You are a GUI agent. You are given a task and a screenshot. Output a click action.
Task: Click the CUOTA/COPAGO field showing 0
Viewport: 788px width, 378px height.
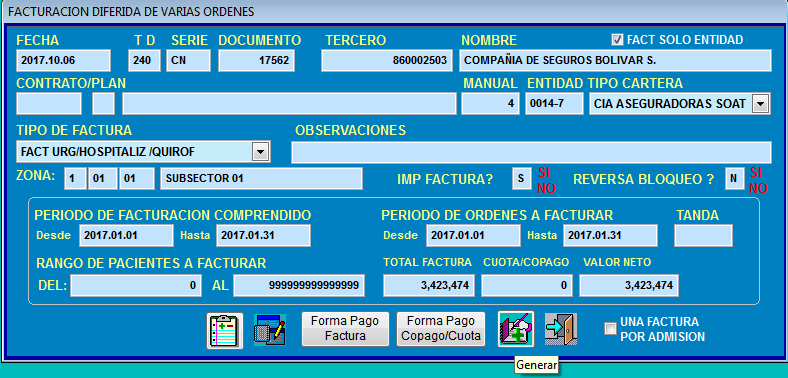[527, 286]
